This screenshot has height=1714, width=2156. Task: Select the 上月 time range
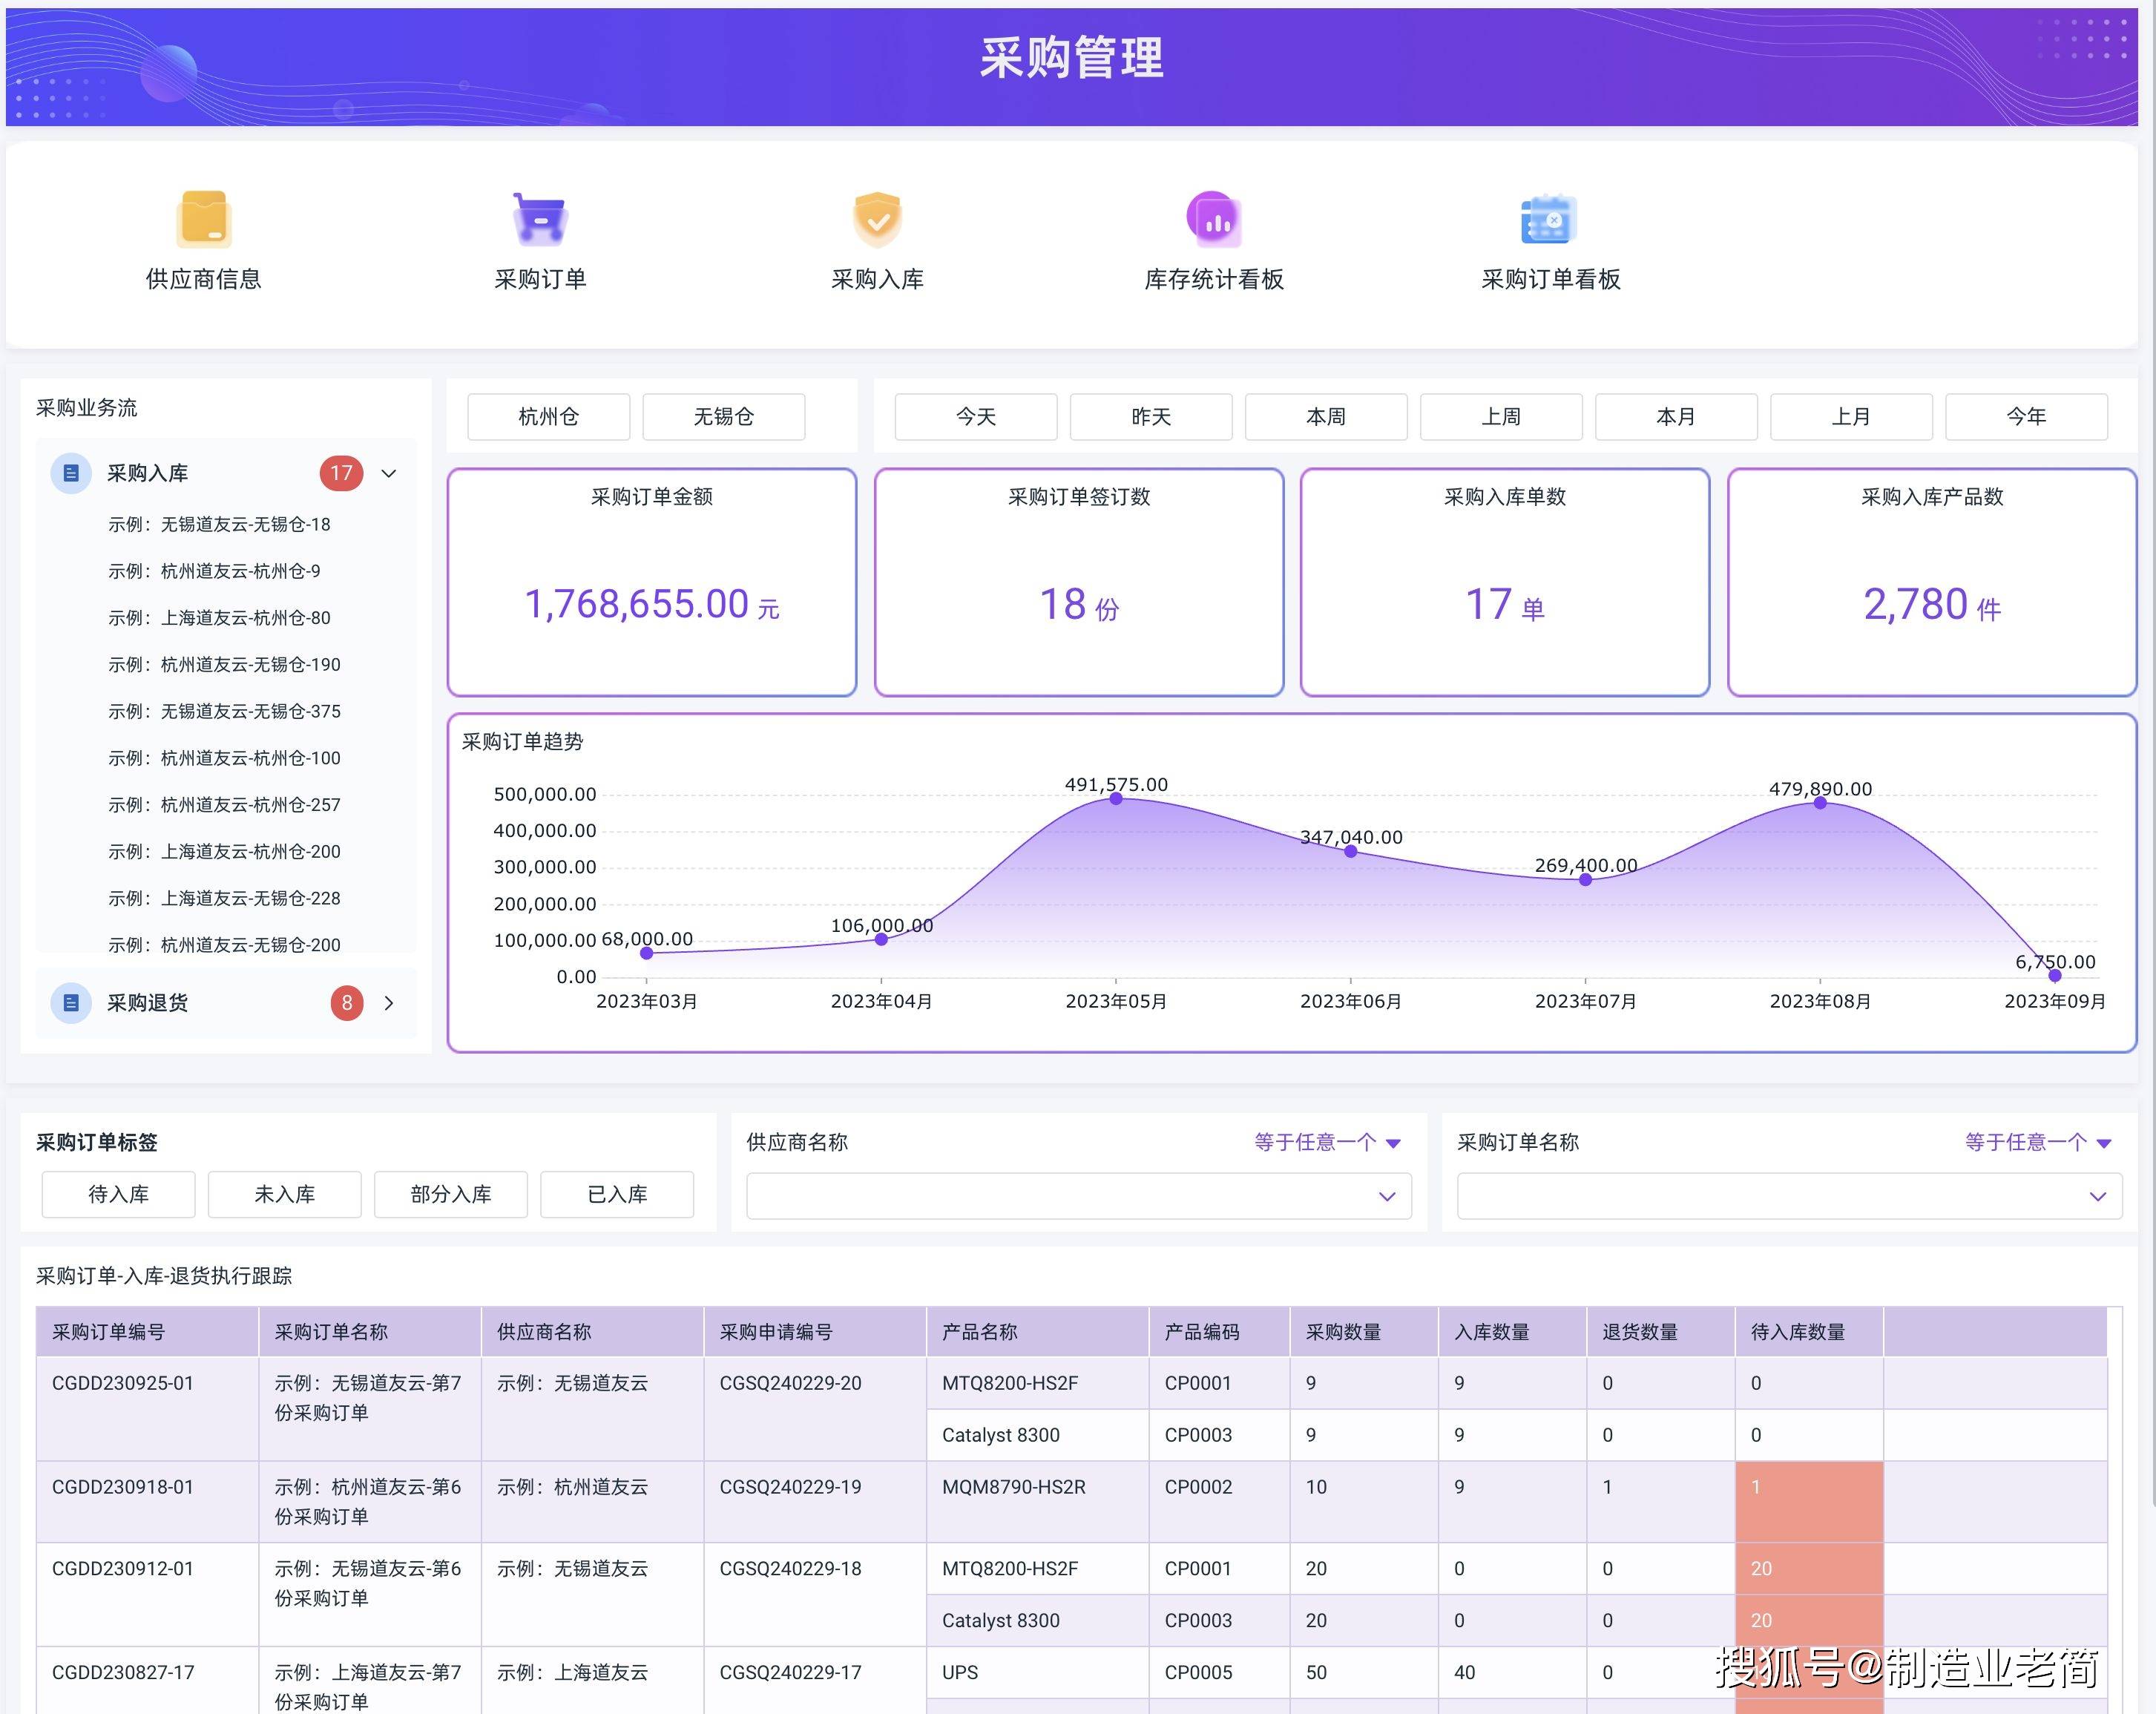[1851, 416]
